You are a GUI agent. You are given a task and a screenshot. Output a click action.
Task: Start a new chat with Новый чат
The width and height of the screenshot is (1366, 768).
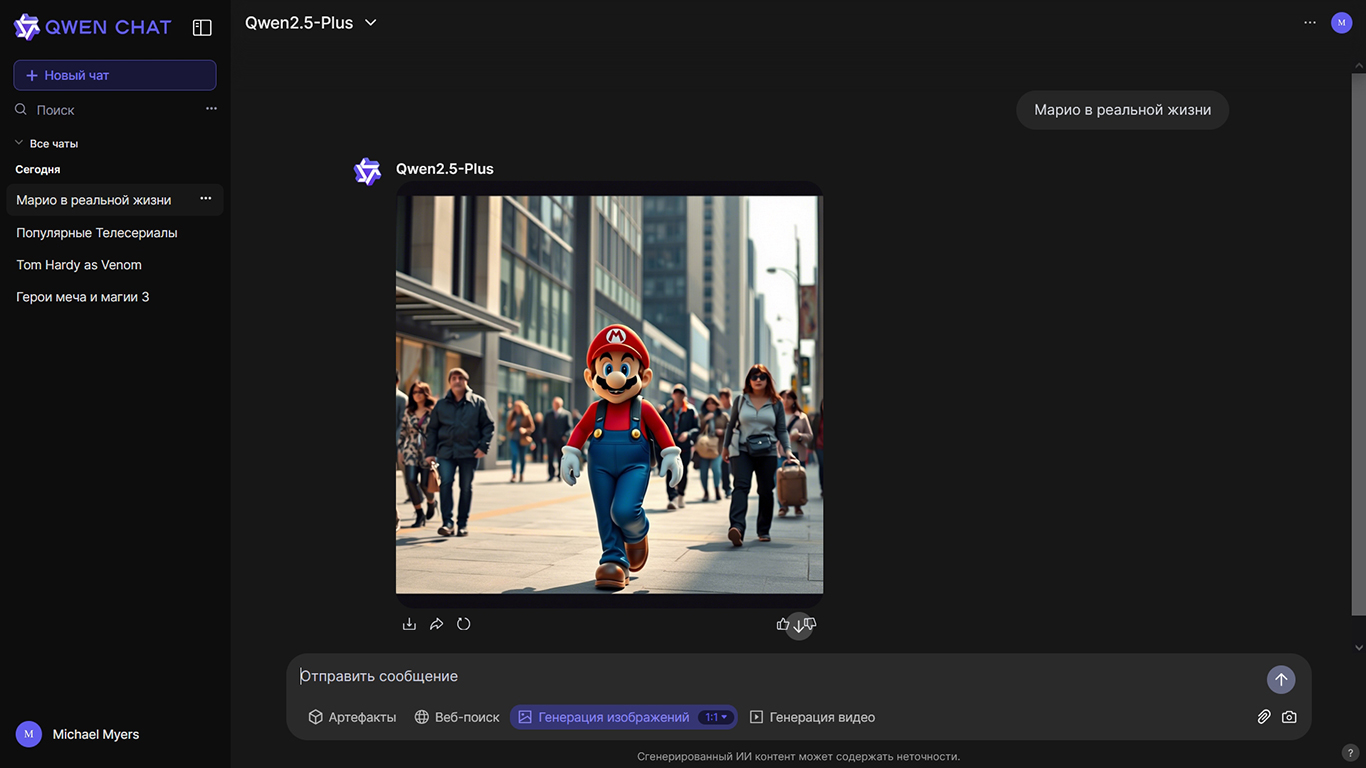tap(115, 75)
